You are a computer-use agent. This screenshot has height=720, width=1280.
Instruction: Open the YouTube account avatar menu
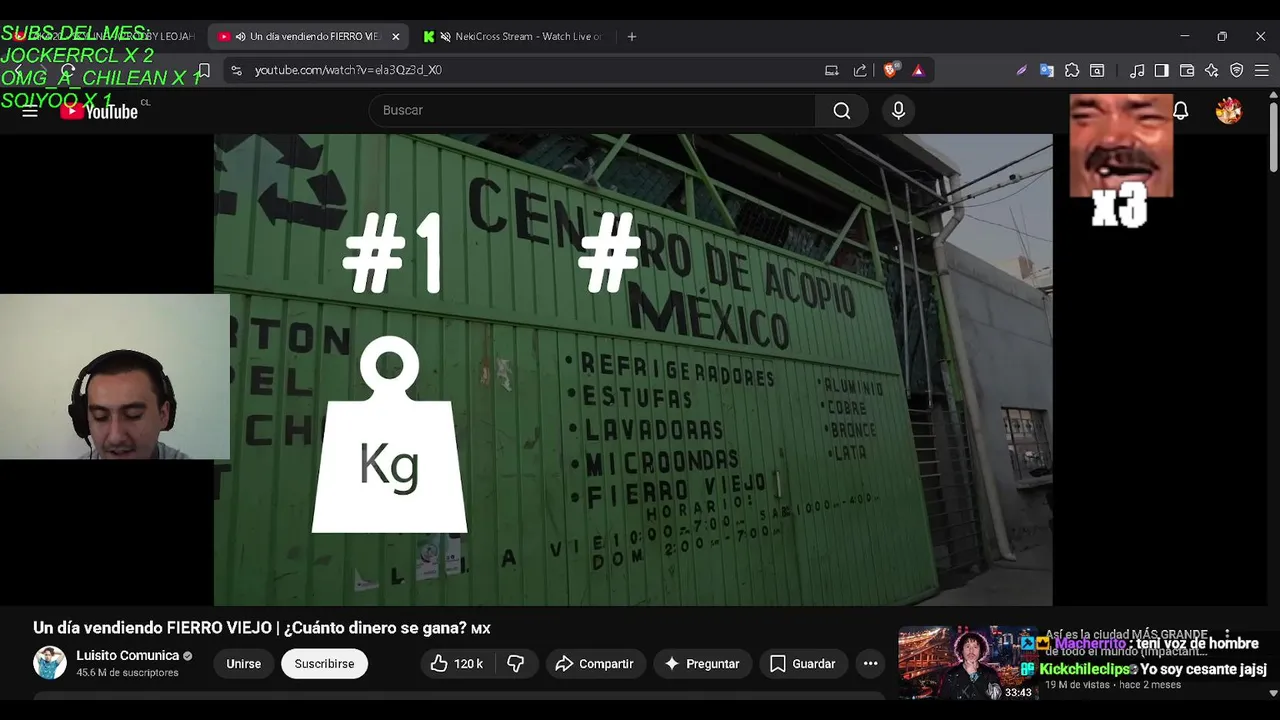pos(1228,111)
